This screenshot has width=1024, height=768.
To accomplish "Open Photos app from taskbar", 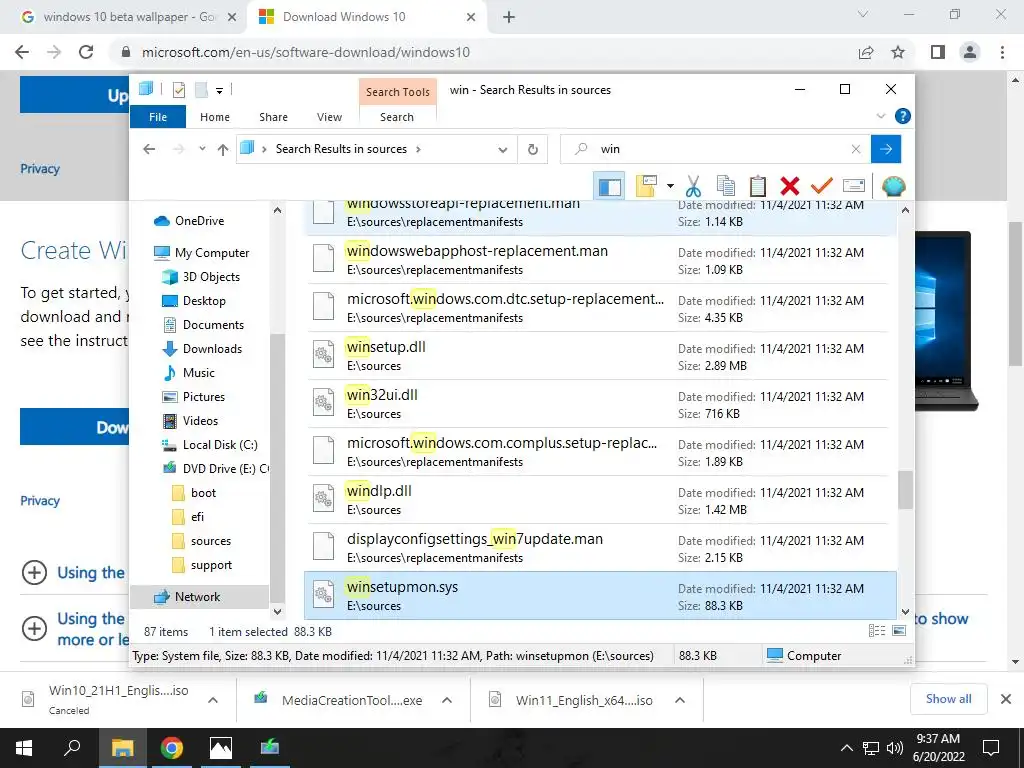I will [221, 748].
